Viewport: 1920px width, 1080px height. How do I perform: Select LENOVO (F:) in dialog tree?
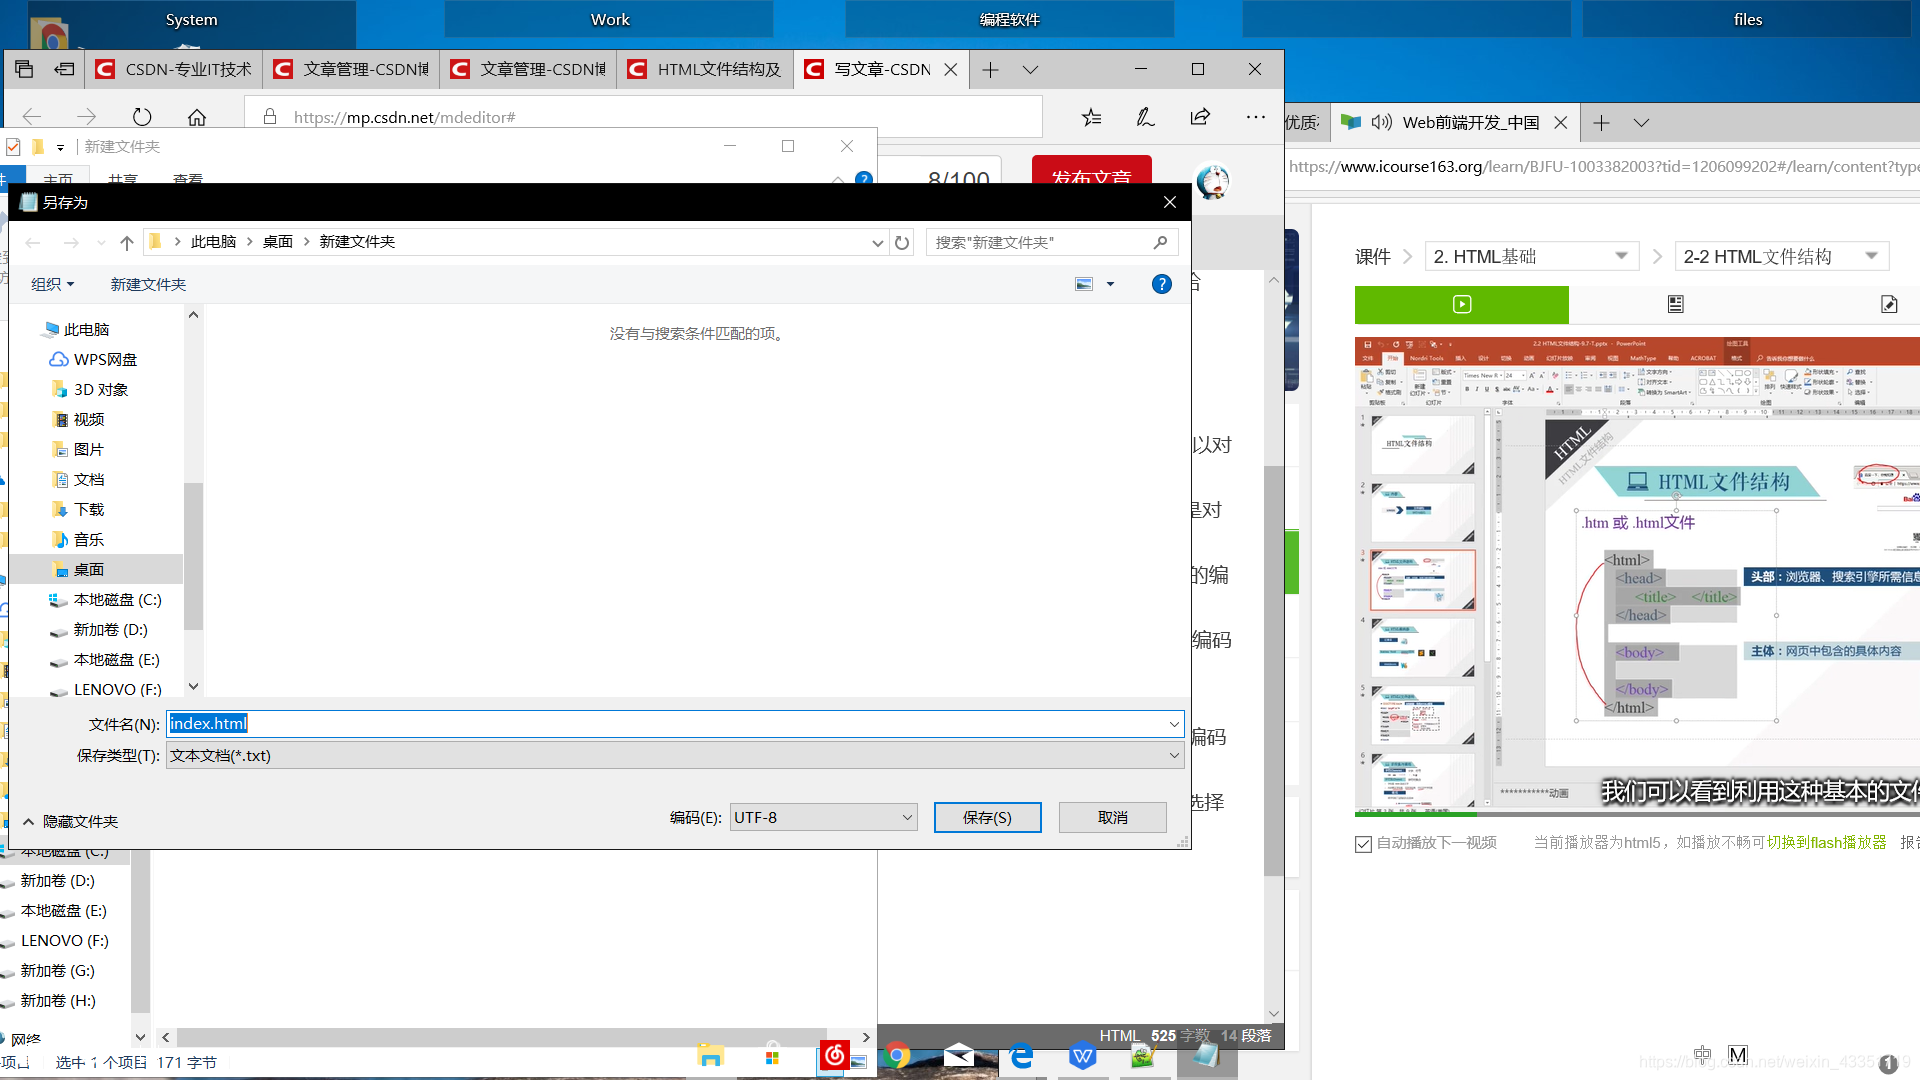pyautogui.click(x=117, y=689)
